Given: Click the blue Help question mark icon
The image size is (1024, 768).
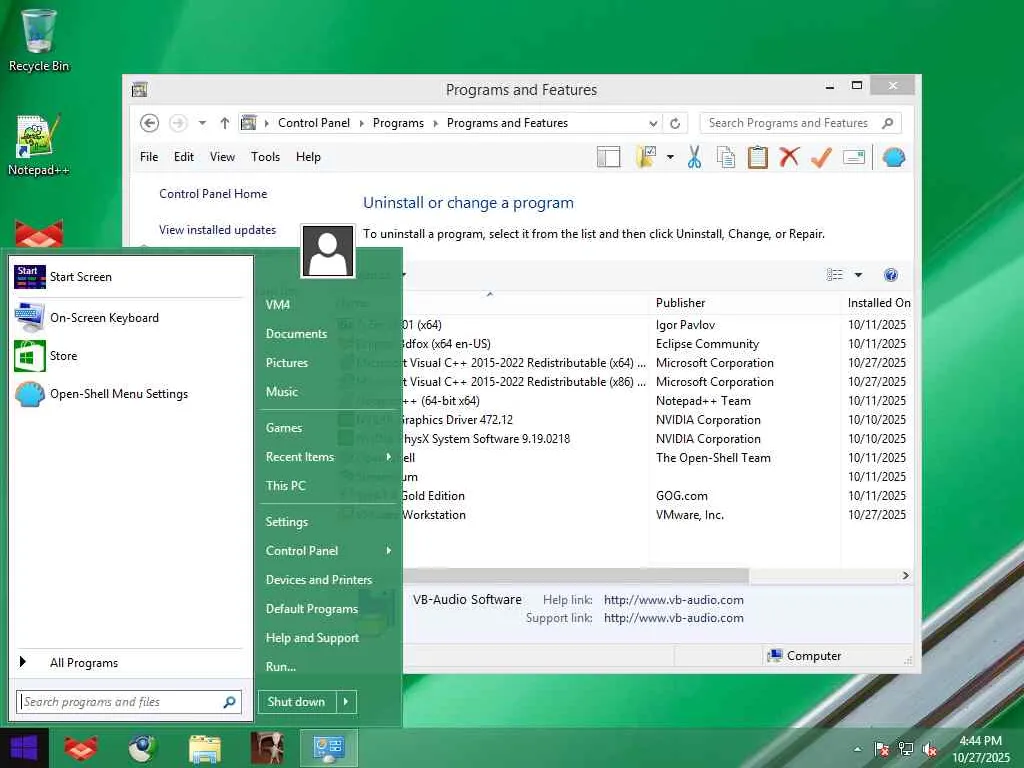Looking at the screenshot, I should (x=891, y=275).
